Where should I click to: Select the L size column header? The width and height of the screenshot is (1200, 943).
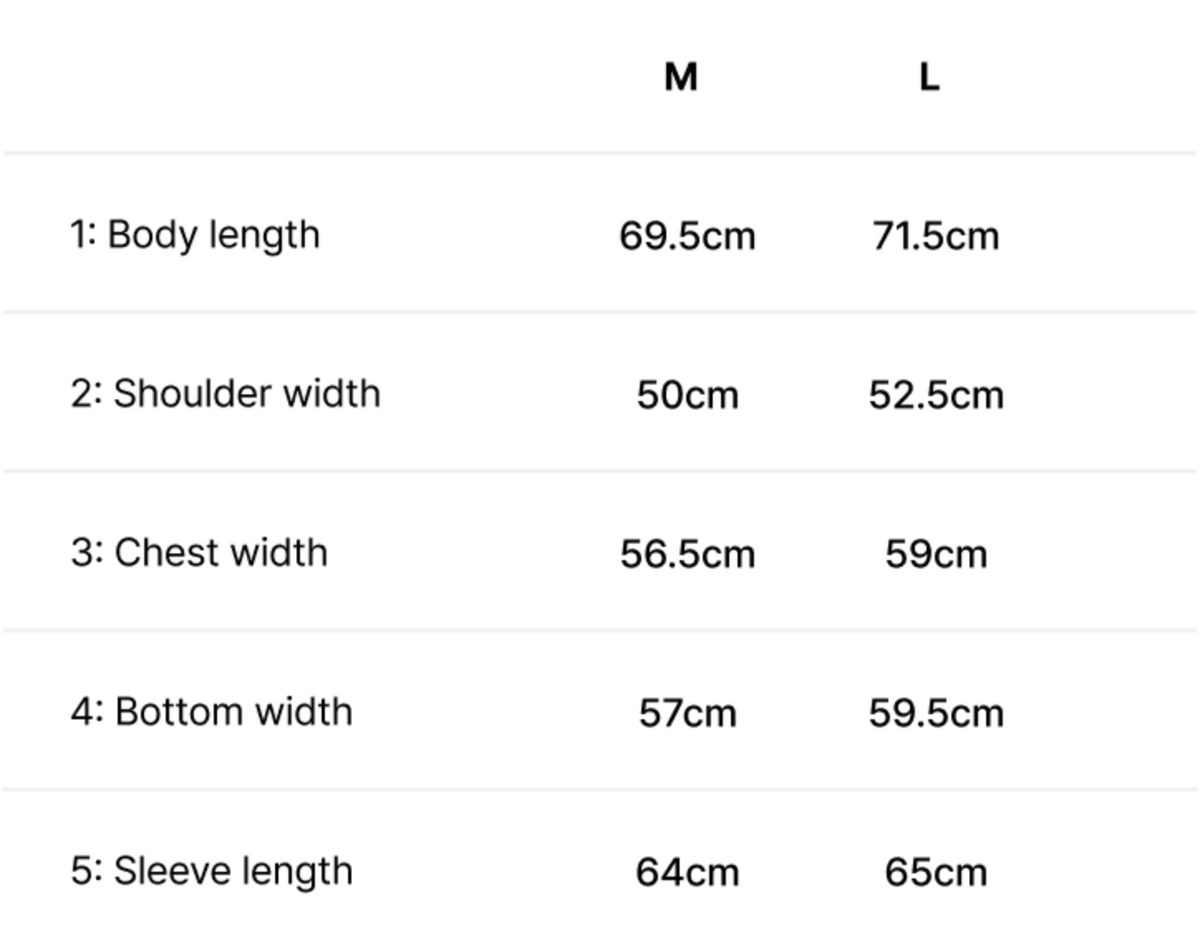929,77
